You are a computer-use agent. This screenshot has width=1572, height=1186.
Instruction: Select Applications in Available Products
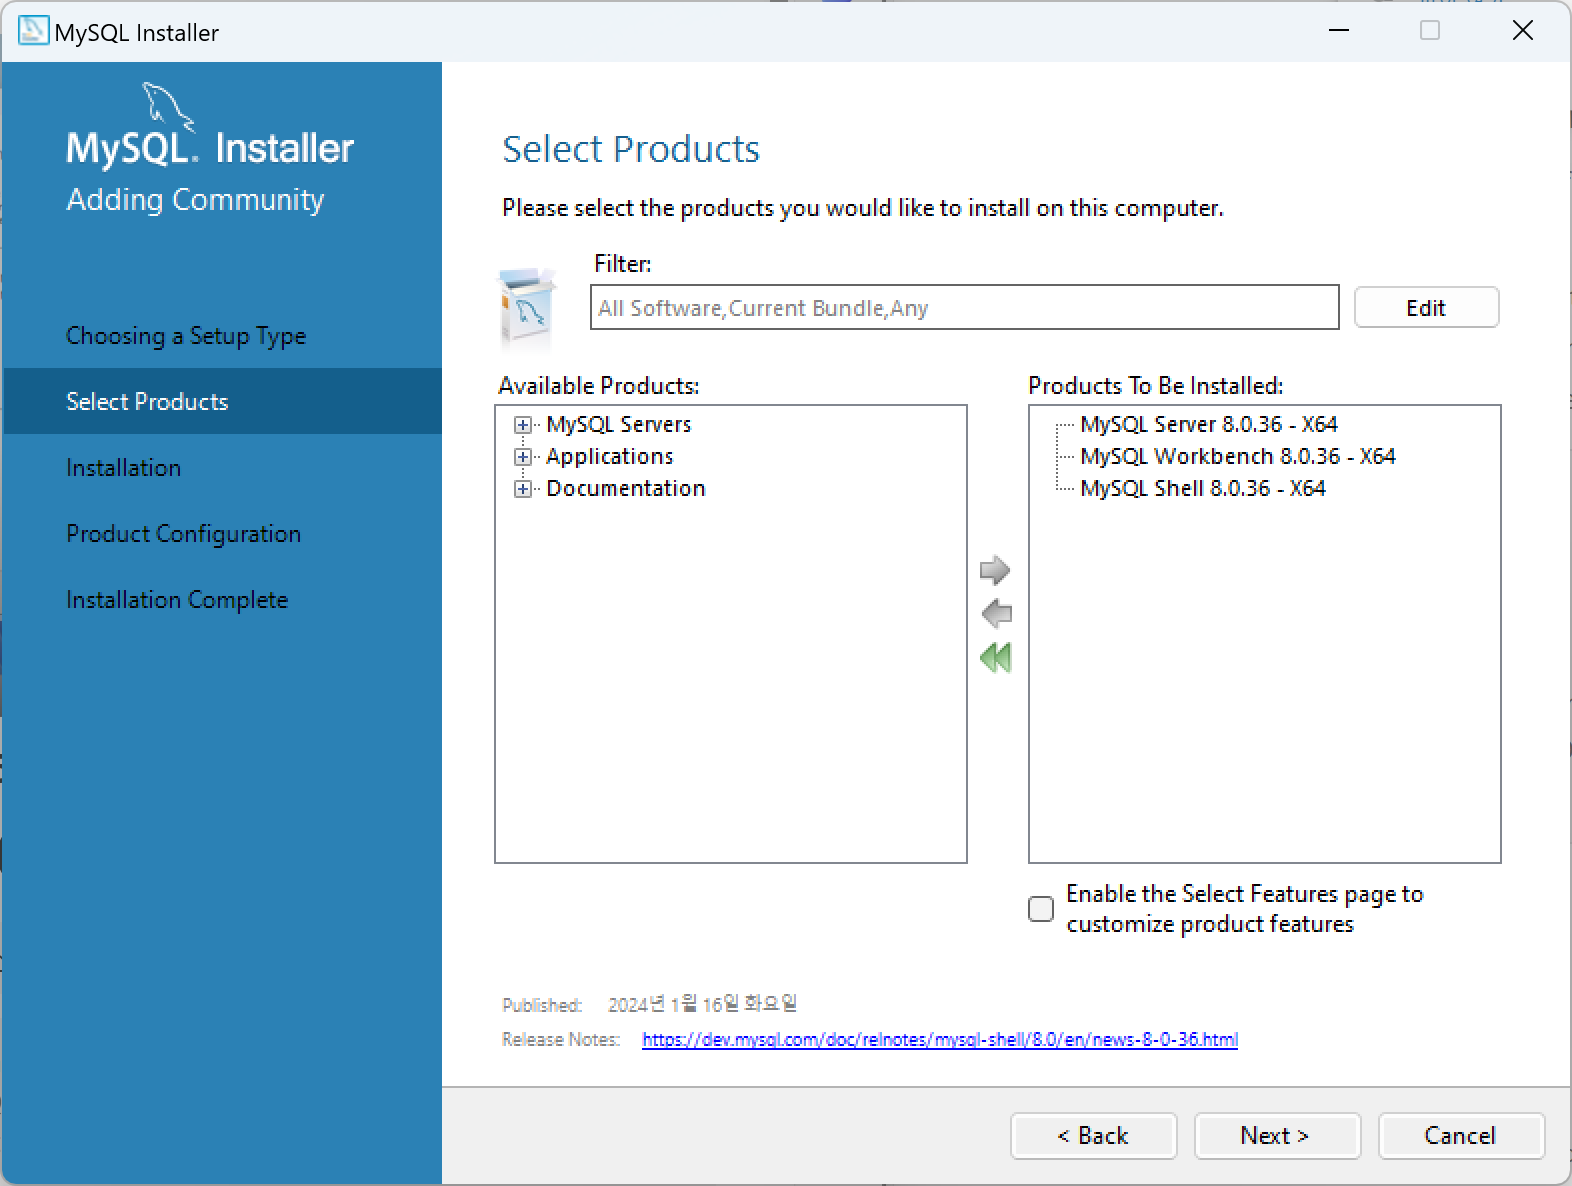pyautogui.click(x=609, y=456)
